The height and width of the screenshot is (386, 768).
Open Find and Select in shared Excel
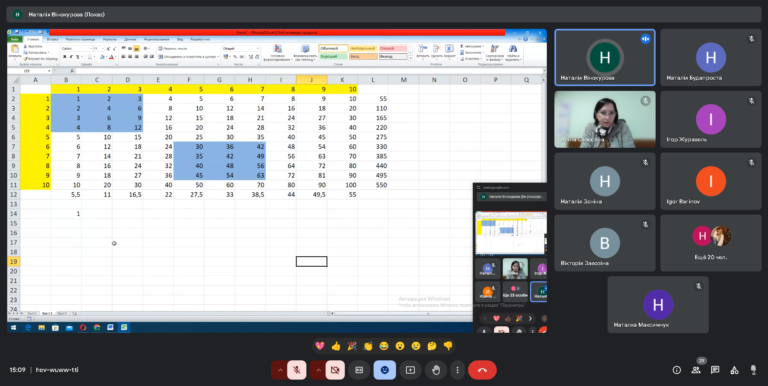coord(513,53)
